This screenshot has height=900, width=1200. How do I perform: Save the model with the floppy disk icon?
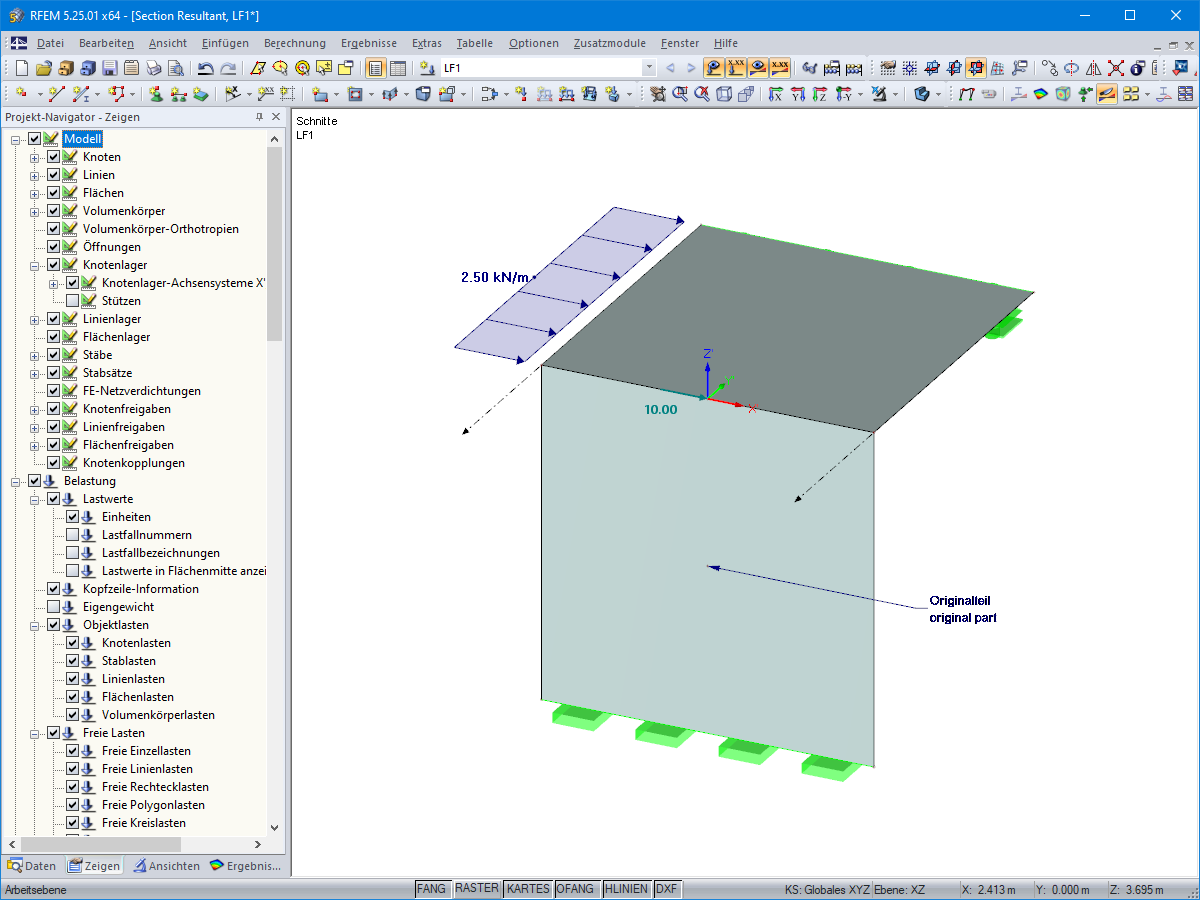coord(109,68)
